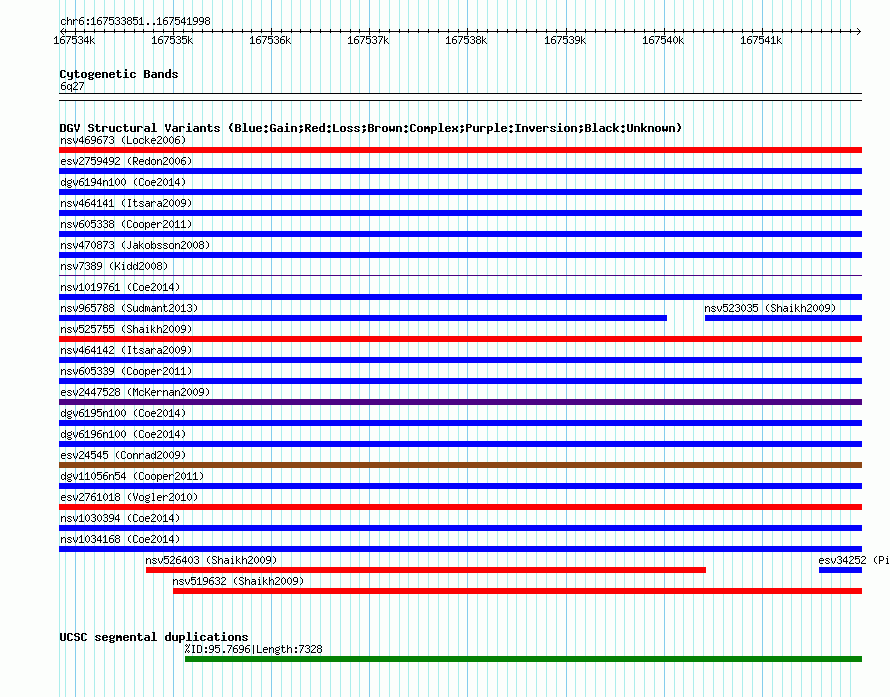Click nsv464141 (Itsara2009) variant label
Screen dimensions: 890x697
coord(126,203)
